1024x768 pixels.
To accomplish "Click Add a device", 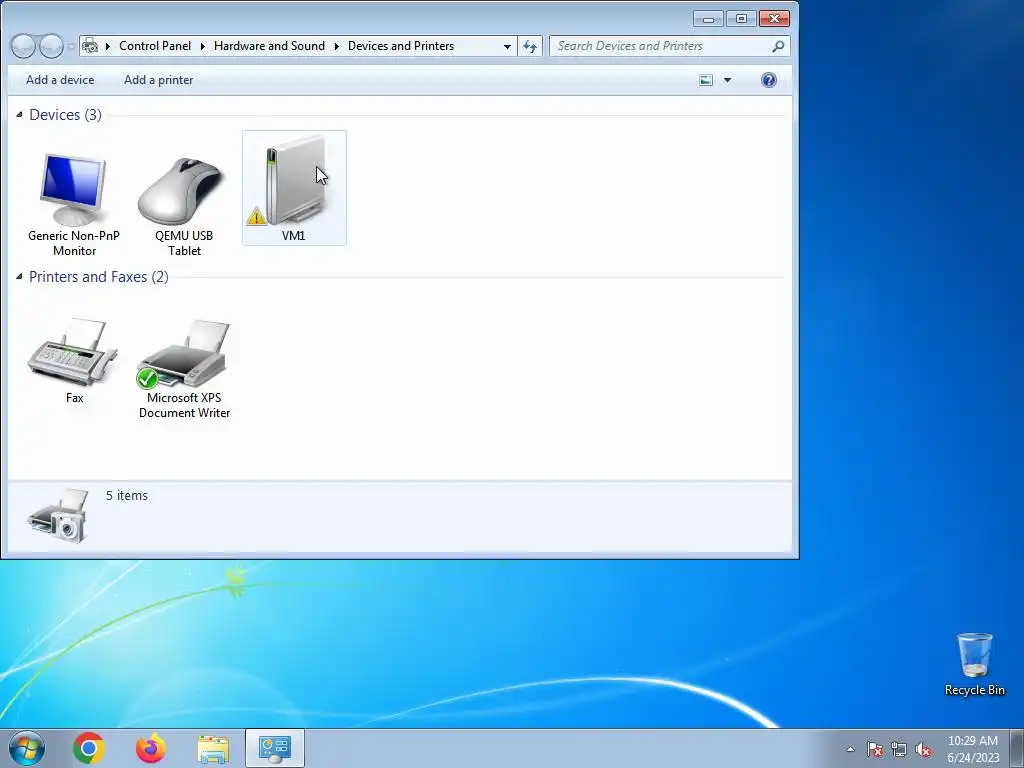I will tap(60, 80).
